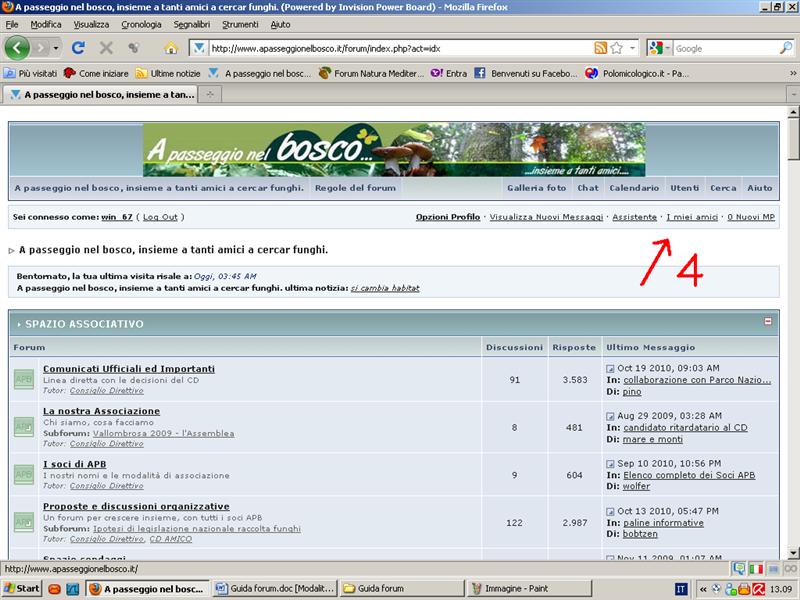800x600 pixels.
Task: Click the Cerca search link
Action: [x=723, y=188]
